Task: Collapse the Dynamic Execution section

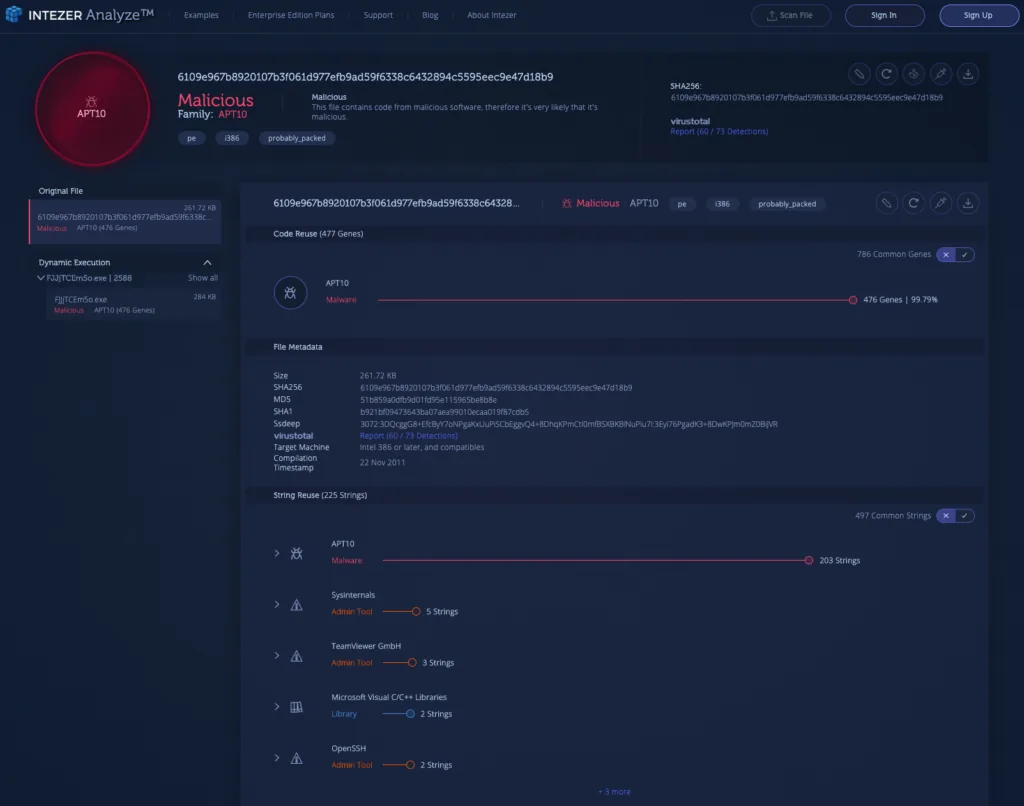Action: [x=207, y=263]
